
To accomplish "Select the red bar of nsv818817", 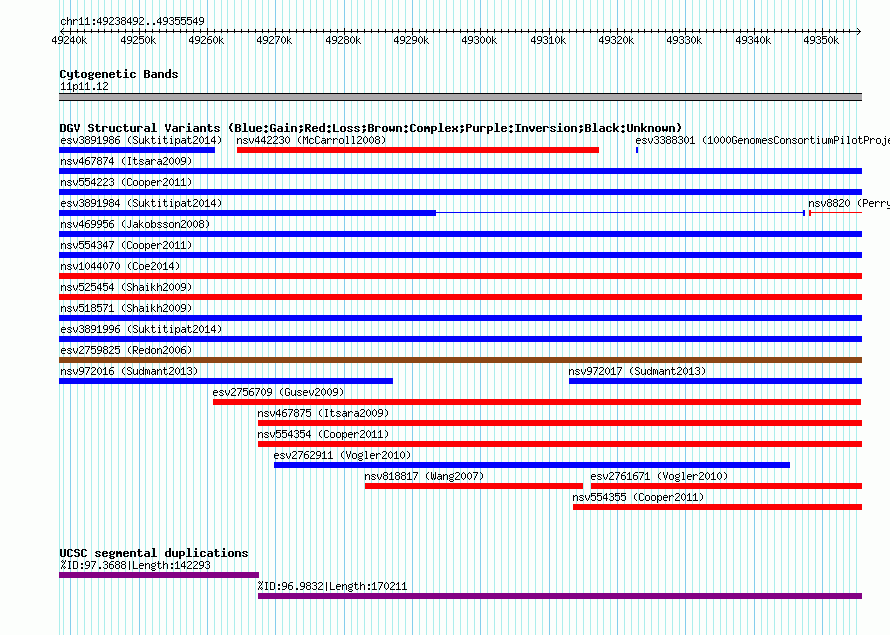I will (473, 486).
